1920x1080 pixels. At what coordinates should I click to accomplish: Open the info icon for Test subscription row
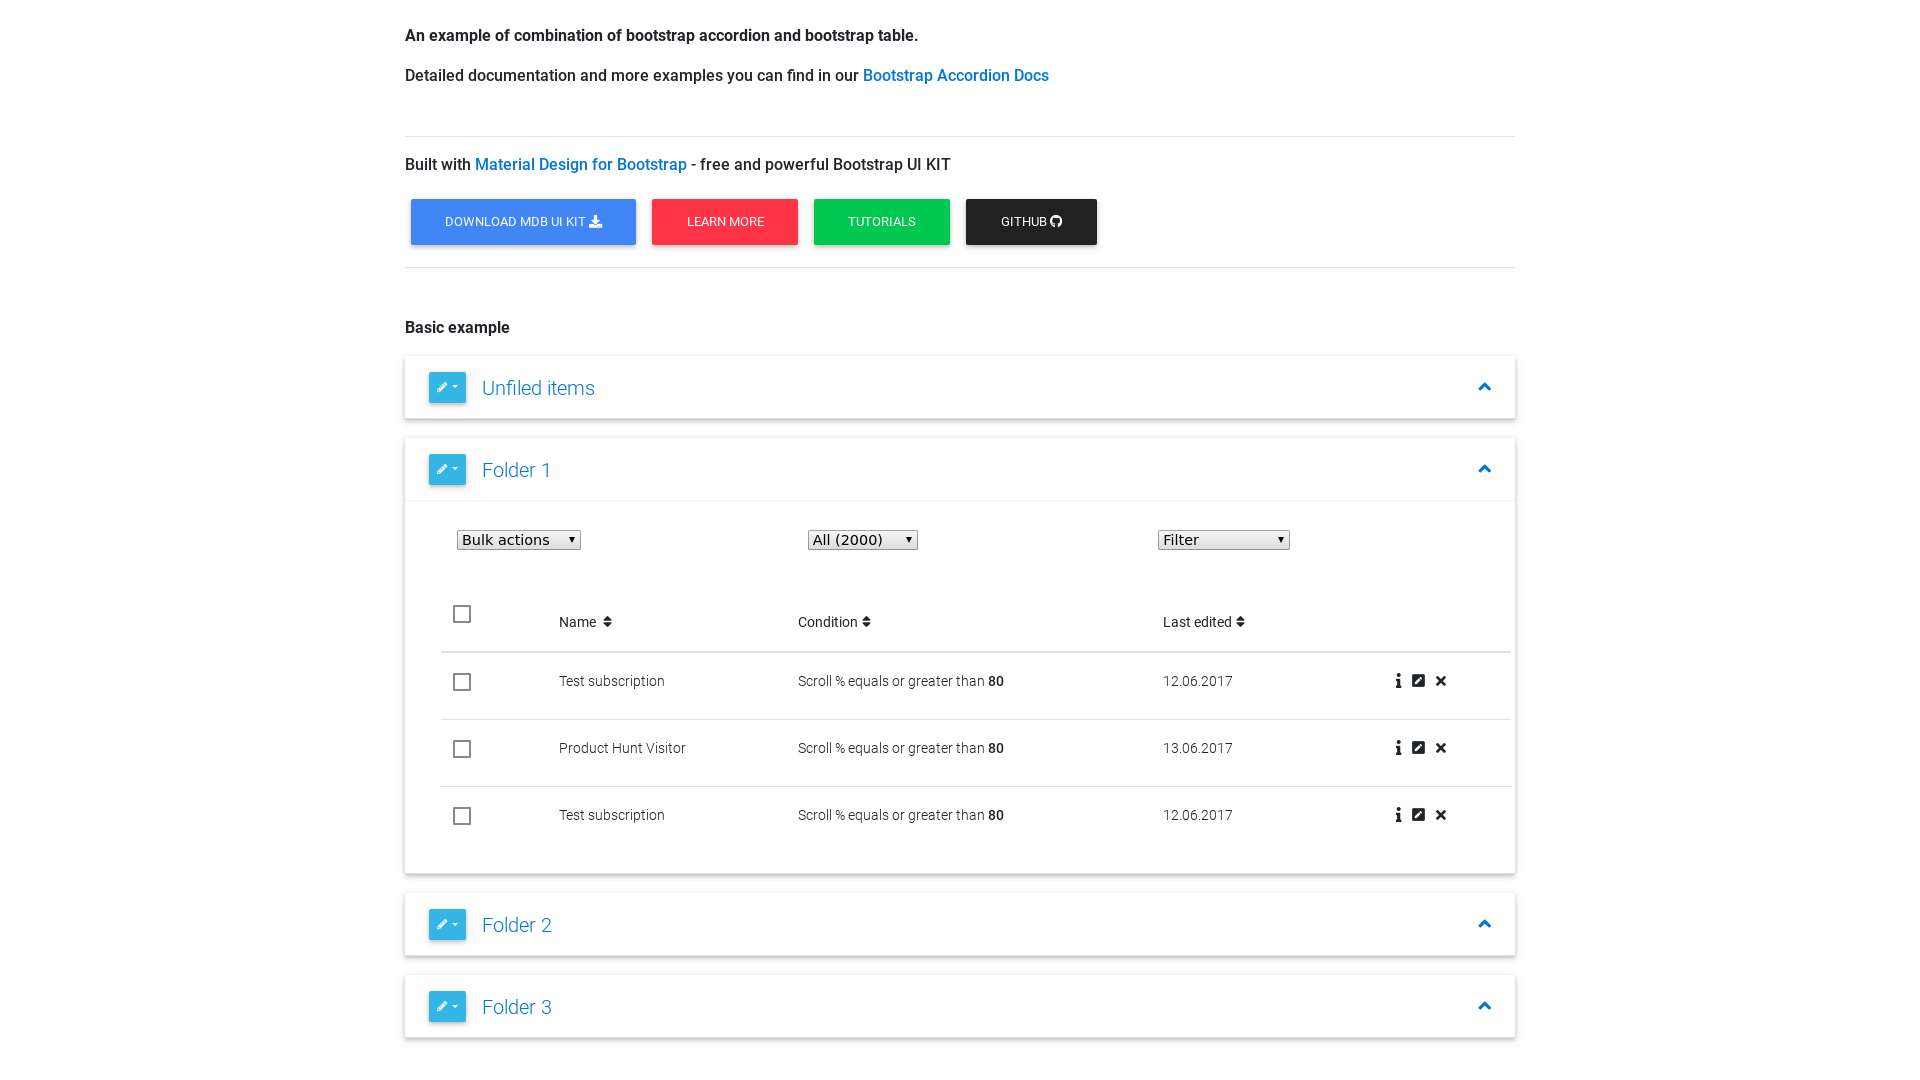[x=1398, y=681]
